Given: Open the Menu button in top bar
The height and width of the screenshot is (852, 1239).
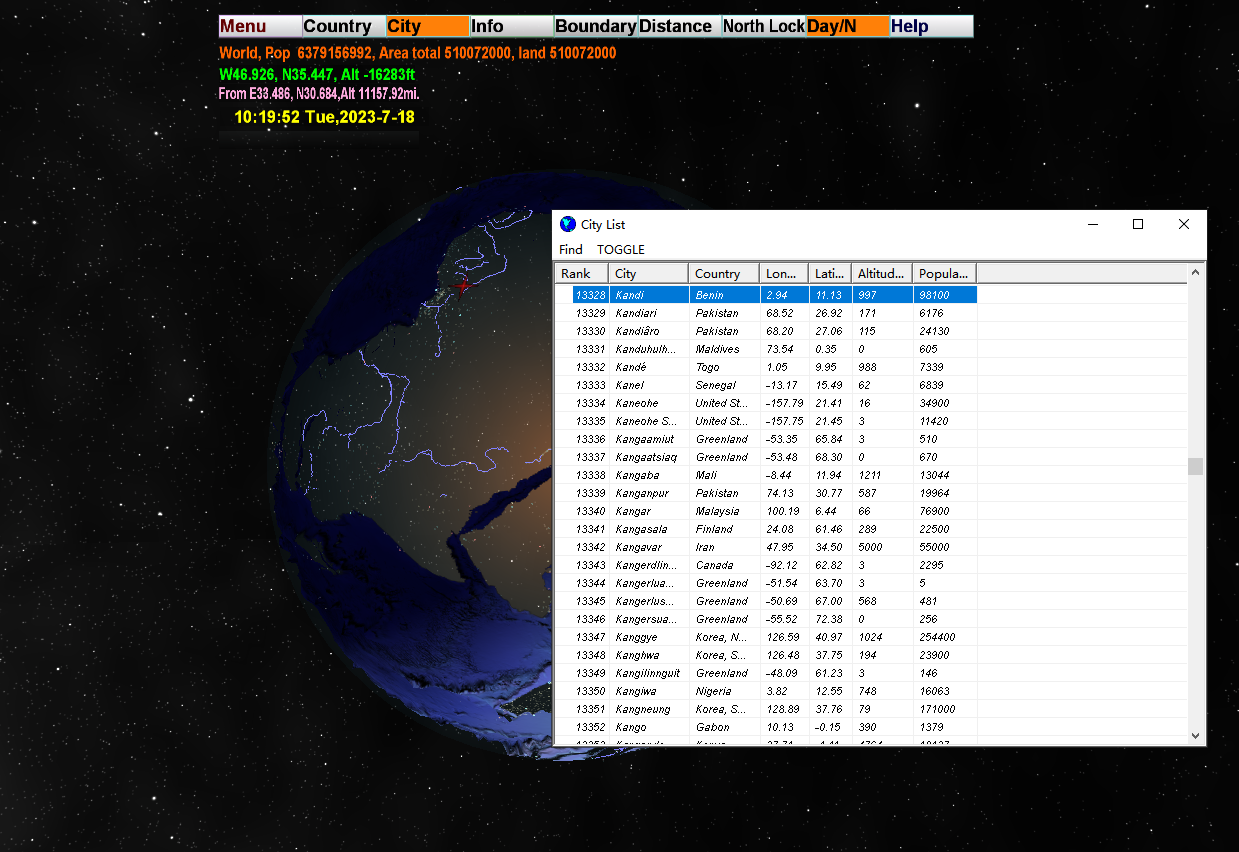Looking at the screenshot, I should click(260, 26).
